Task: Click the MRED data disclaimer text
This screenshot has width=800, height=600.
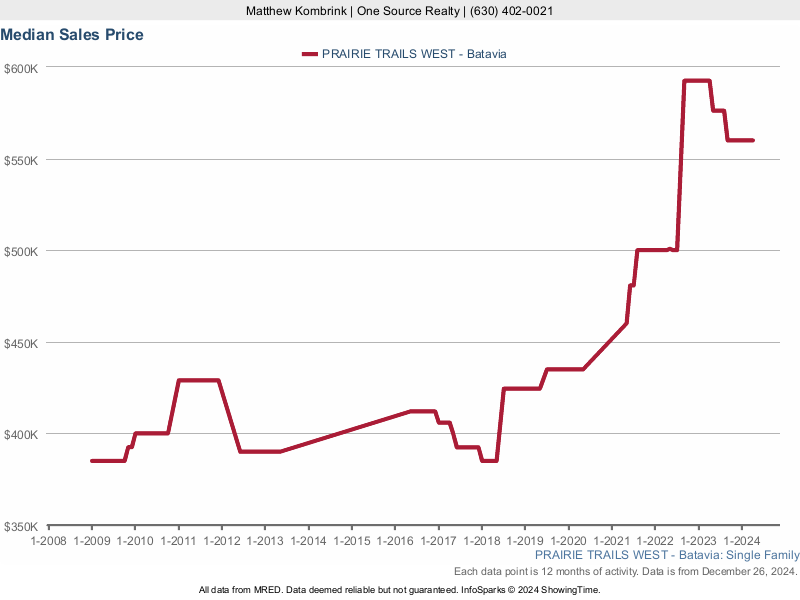Action: pyautogui.click(x=400, y=590)
